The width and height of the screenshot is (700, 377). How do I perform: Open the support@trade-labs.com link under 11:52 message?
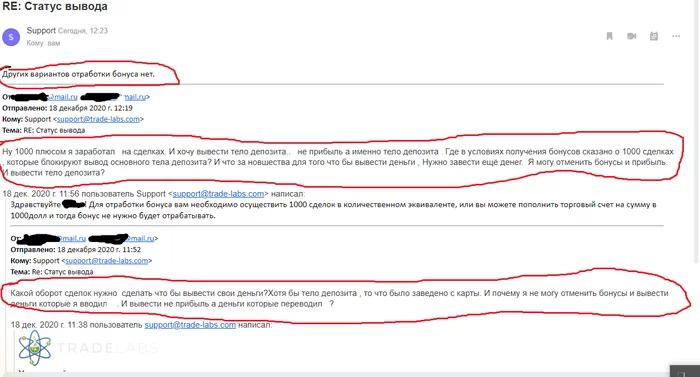[107, 261]
